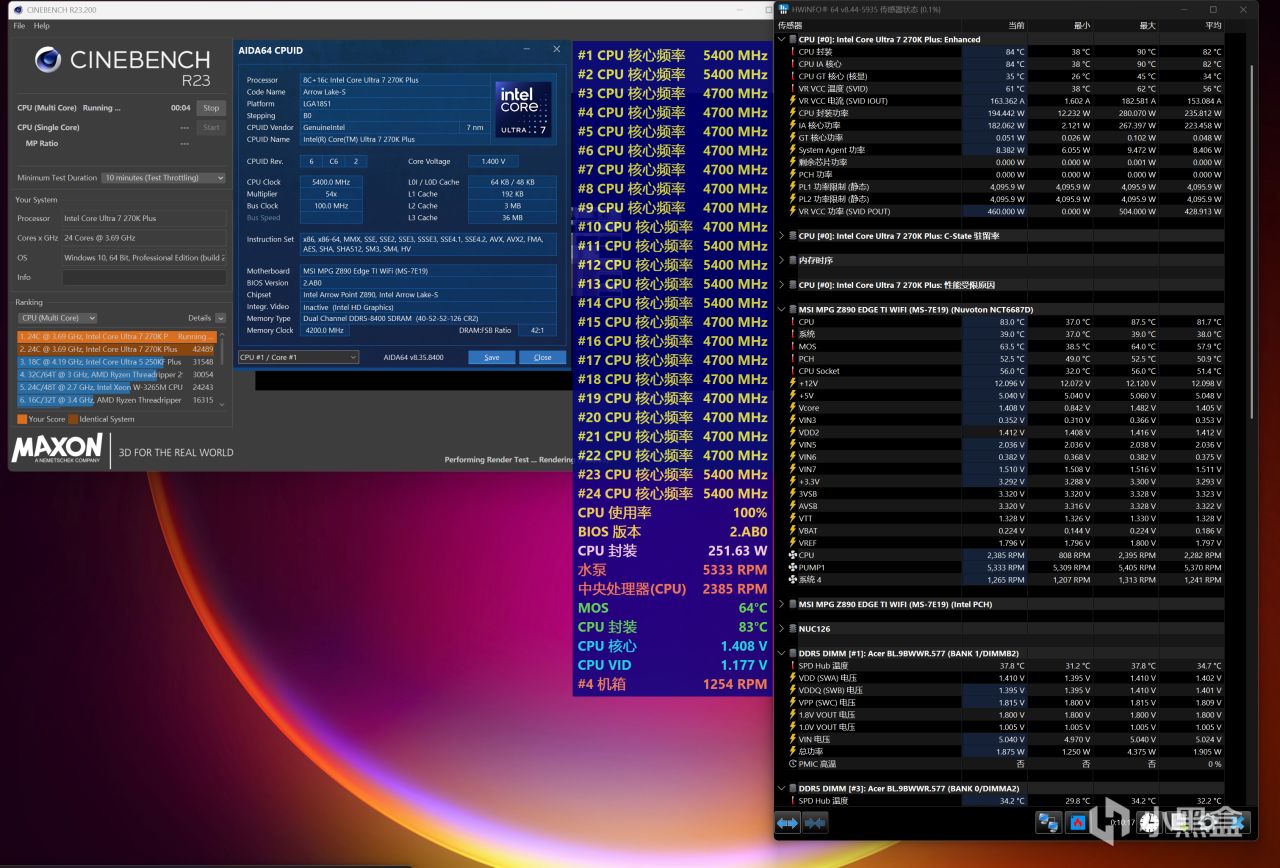Minimize the AIDA64 CPUID window
Image resolution: width=1280 pixels, height=868 pixels.
527,49
